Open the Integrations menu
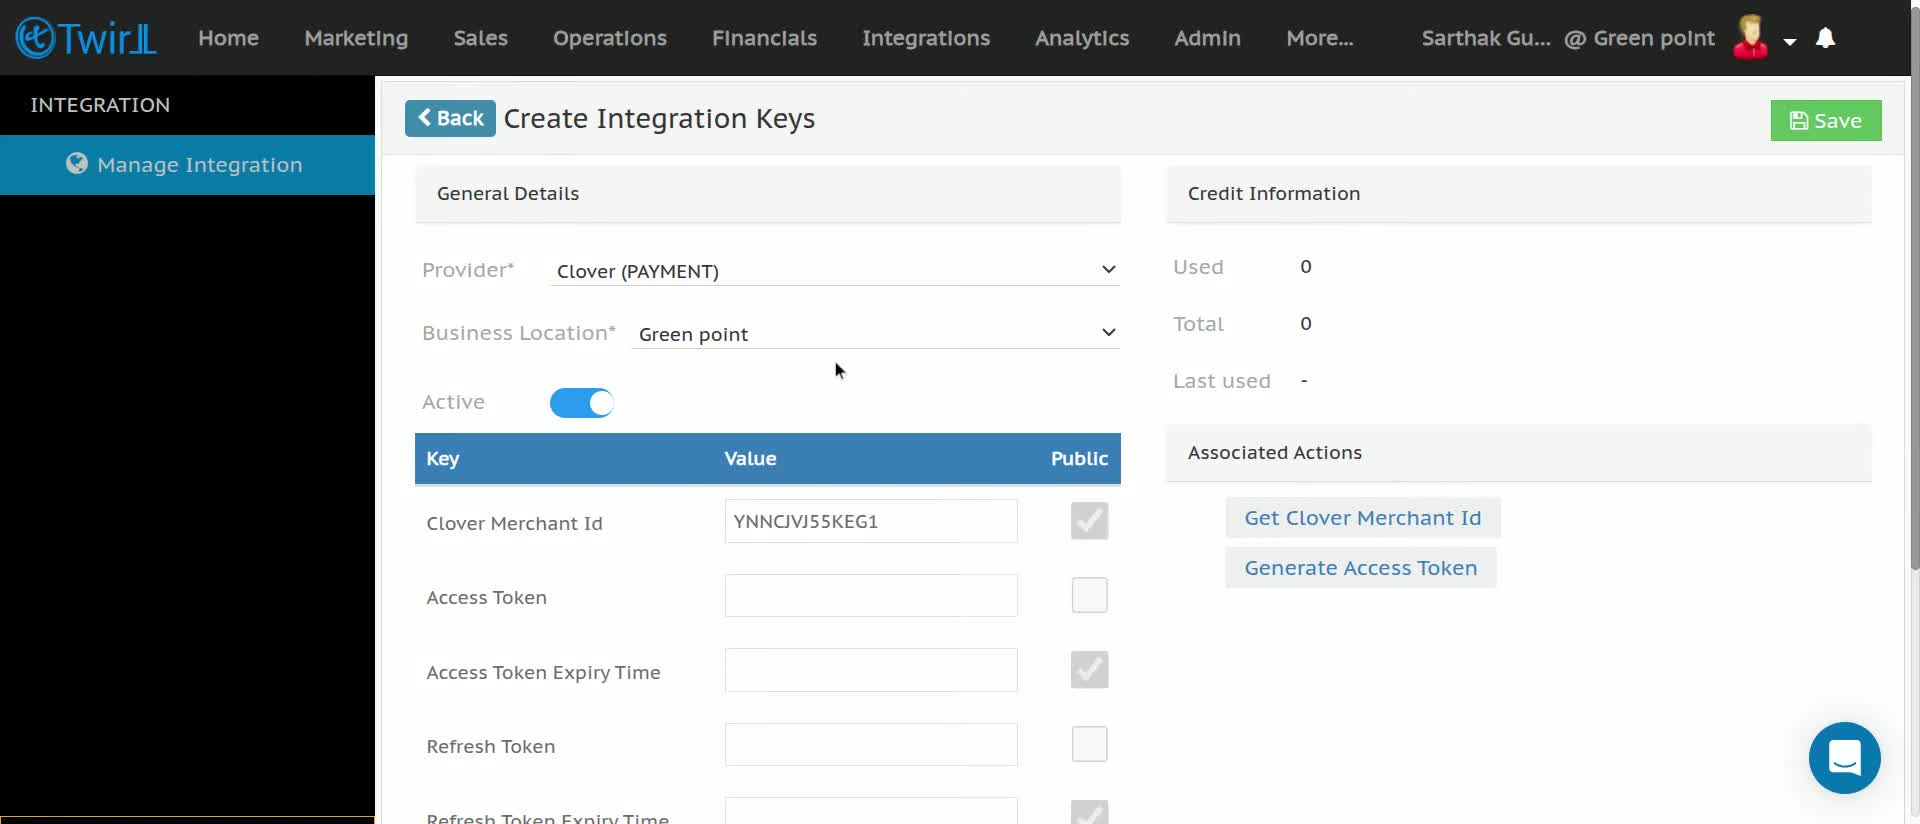 pyautogui.click(x=926, y=38)
